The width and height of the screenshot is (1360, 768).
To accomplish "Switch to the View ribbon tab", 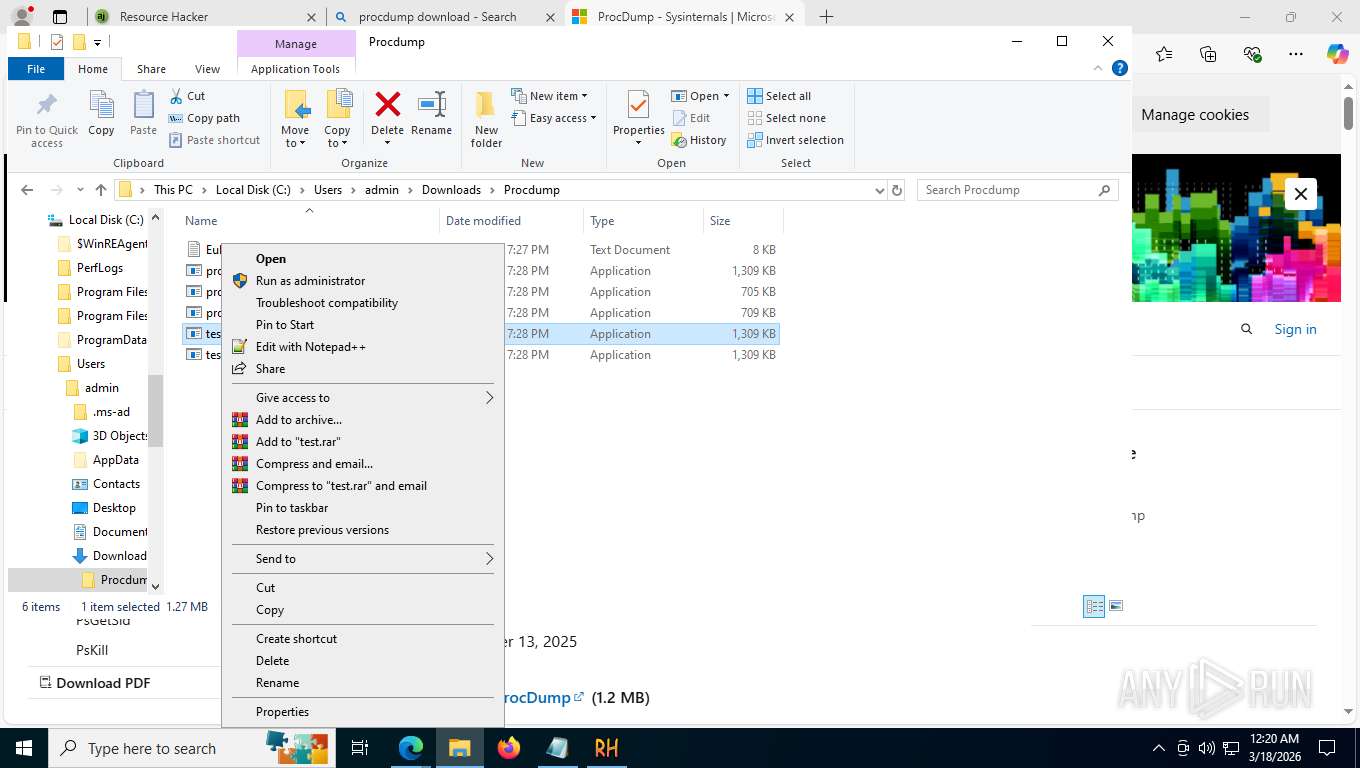I will [x=207, y=69].
